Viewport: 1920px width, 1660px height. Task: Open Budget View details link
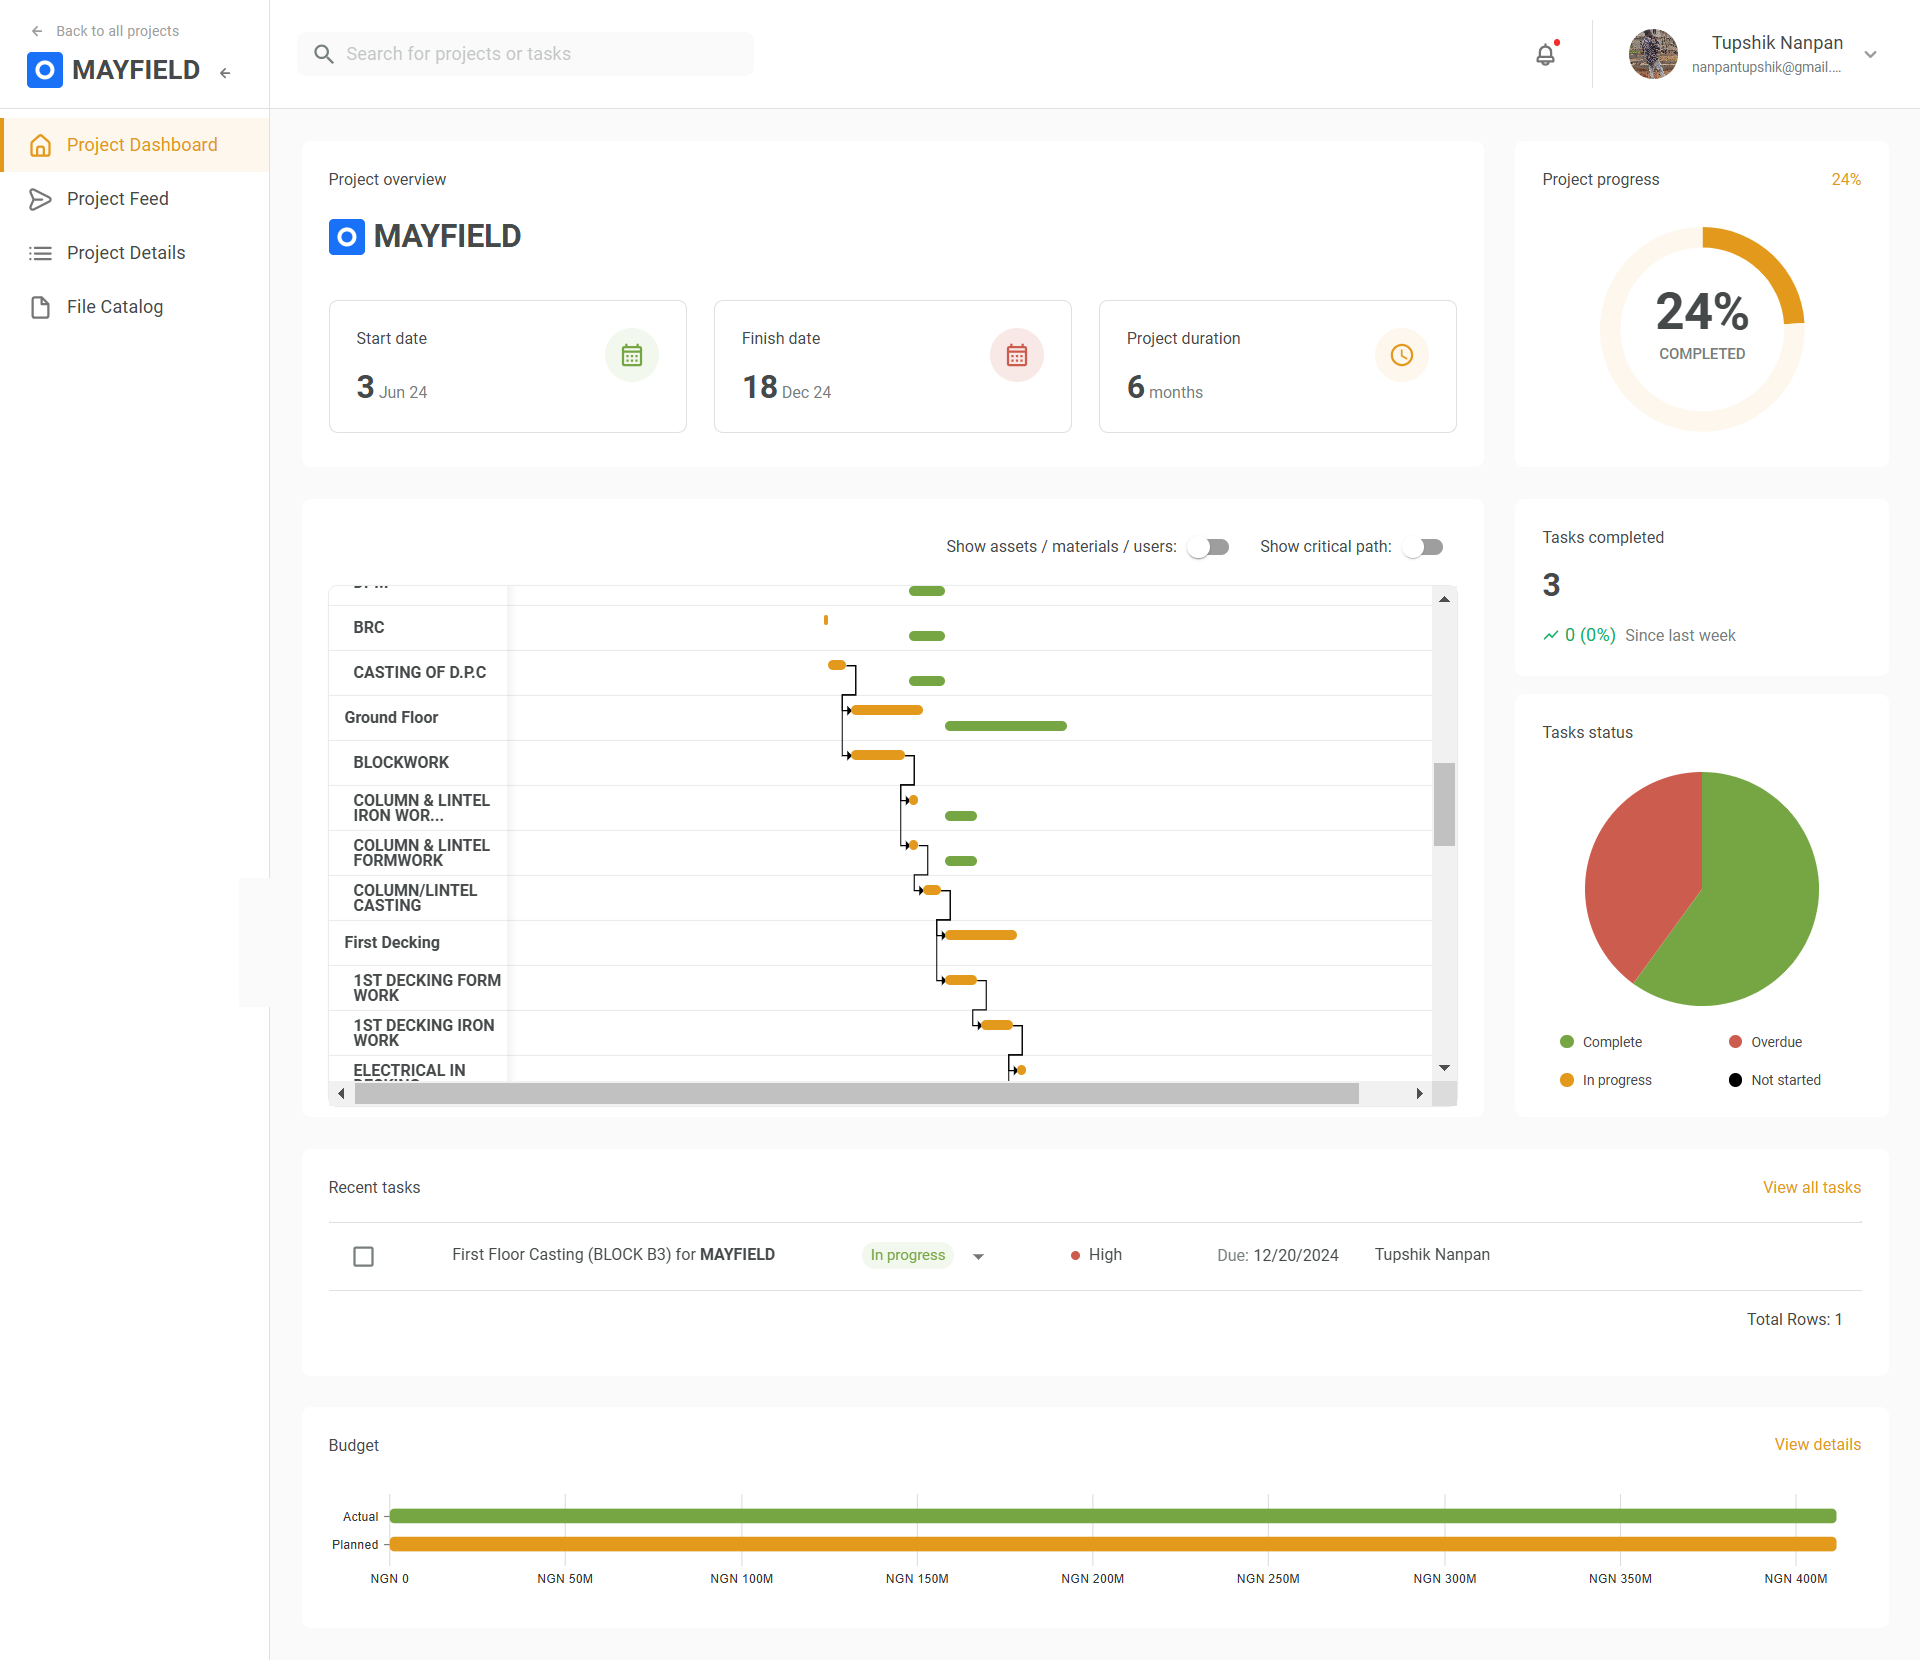point(1817,1444)
